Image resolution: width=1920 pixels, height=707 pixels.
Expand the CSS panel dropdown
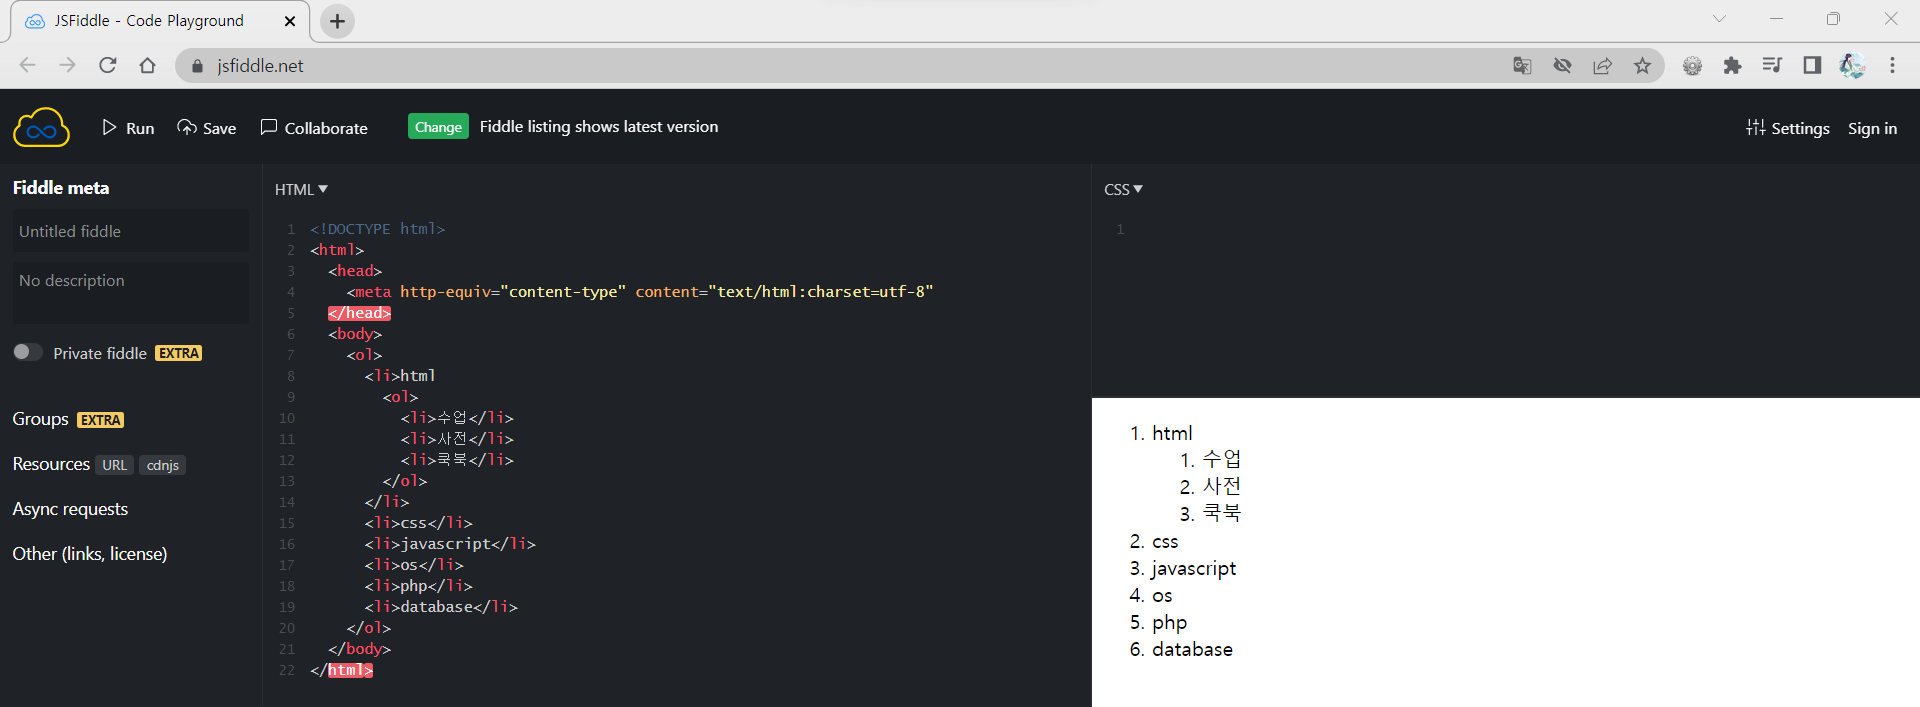[1123, 189]
